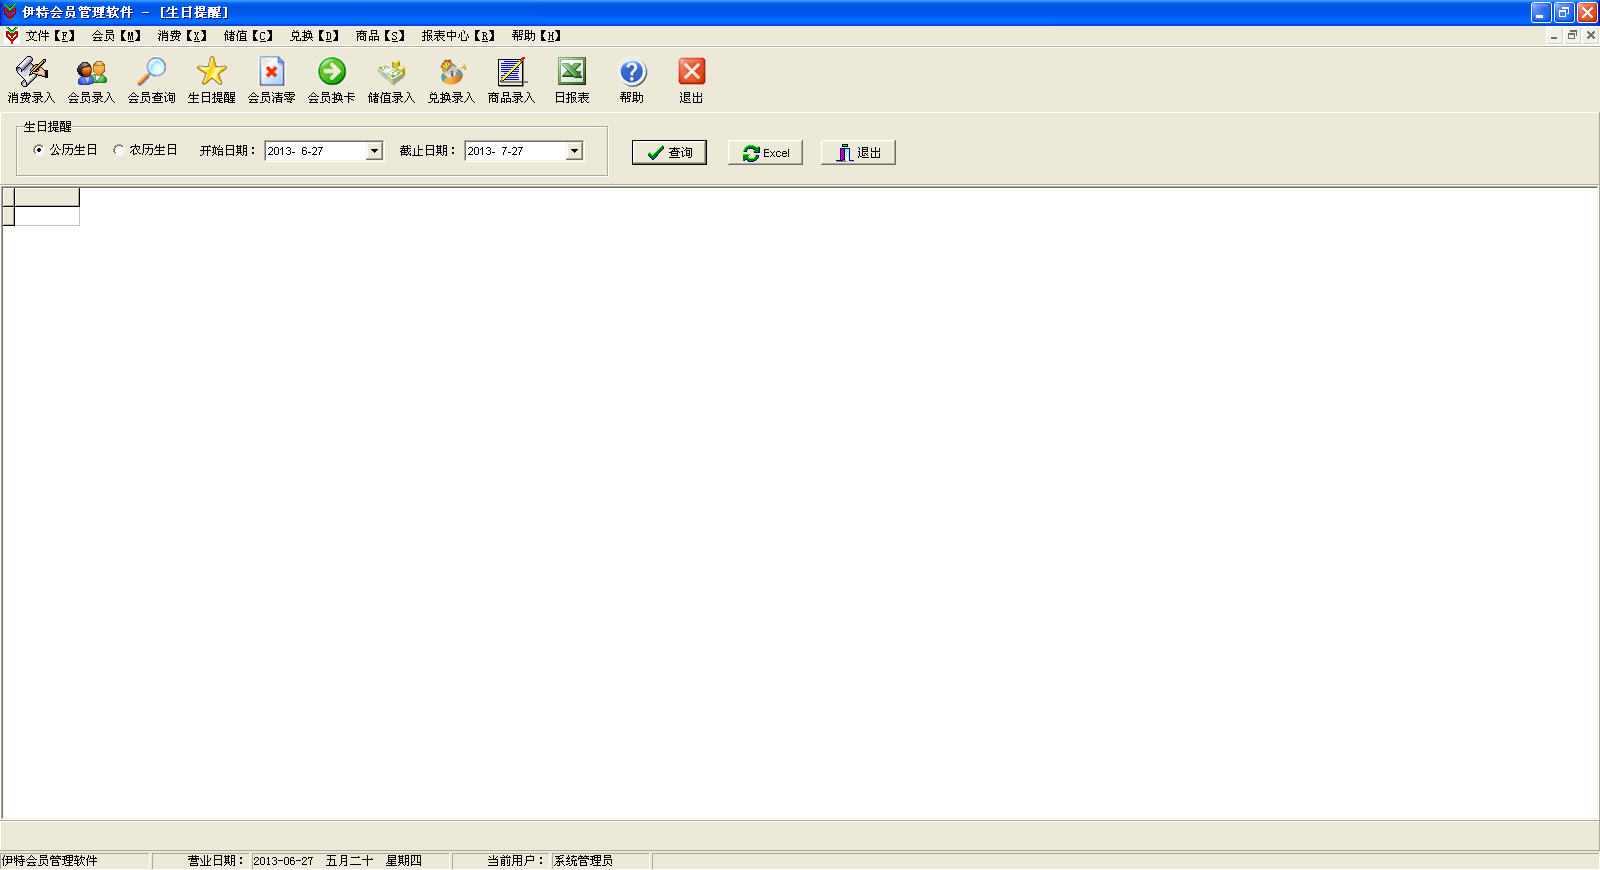Open the 消费【X】 menu
The height and width of the screenshot is (870, 1600).
pos(182,36)
